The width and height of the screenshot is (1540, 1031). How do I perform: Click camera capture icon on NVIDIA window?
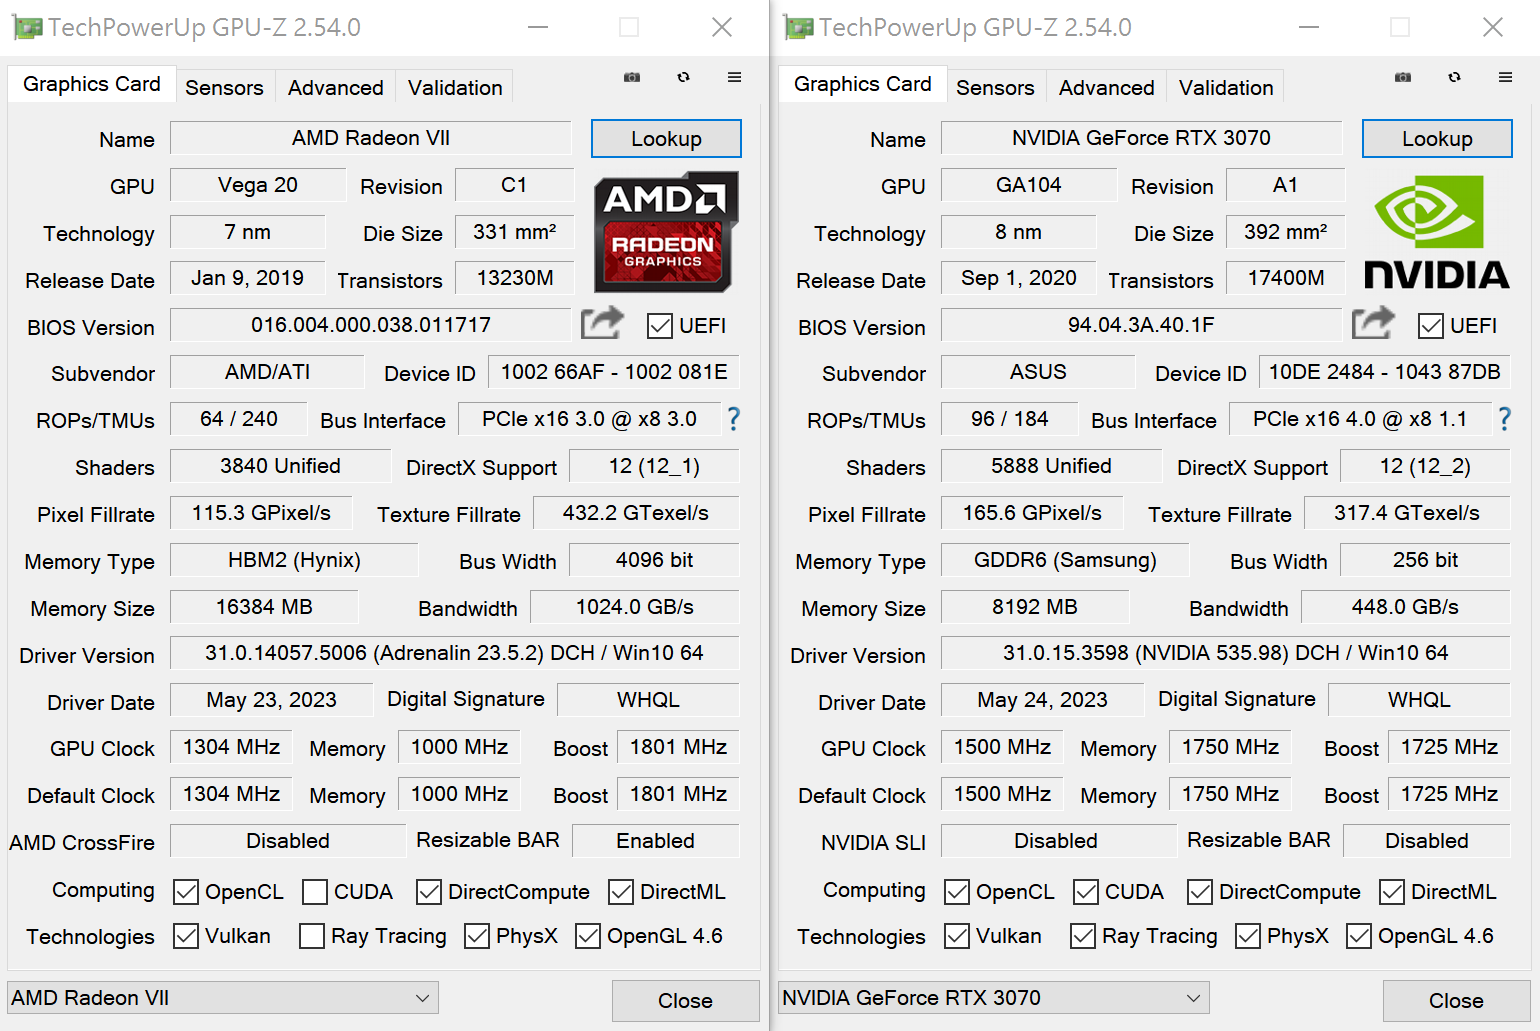point(1402,77)
